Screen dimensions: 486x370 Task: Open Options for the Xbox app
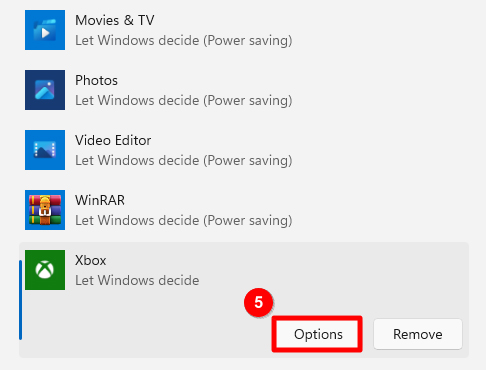click(x=317, y=334)
